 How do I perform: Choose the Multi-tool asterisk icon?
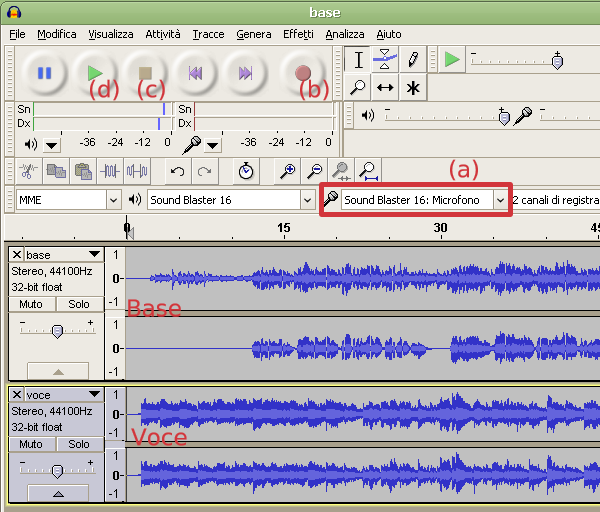click(411, 88)
